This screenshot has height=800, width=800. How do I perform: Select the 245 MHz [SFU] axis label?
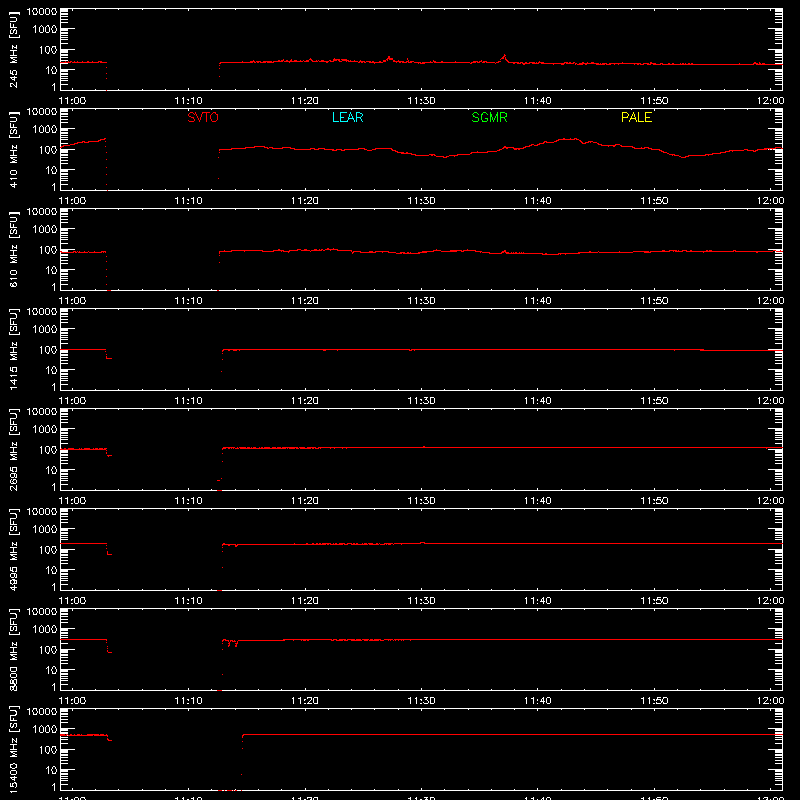coord(13,49)
